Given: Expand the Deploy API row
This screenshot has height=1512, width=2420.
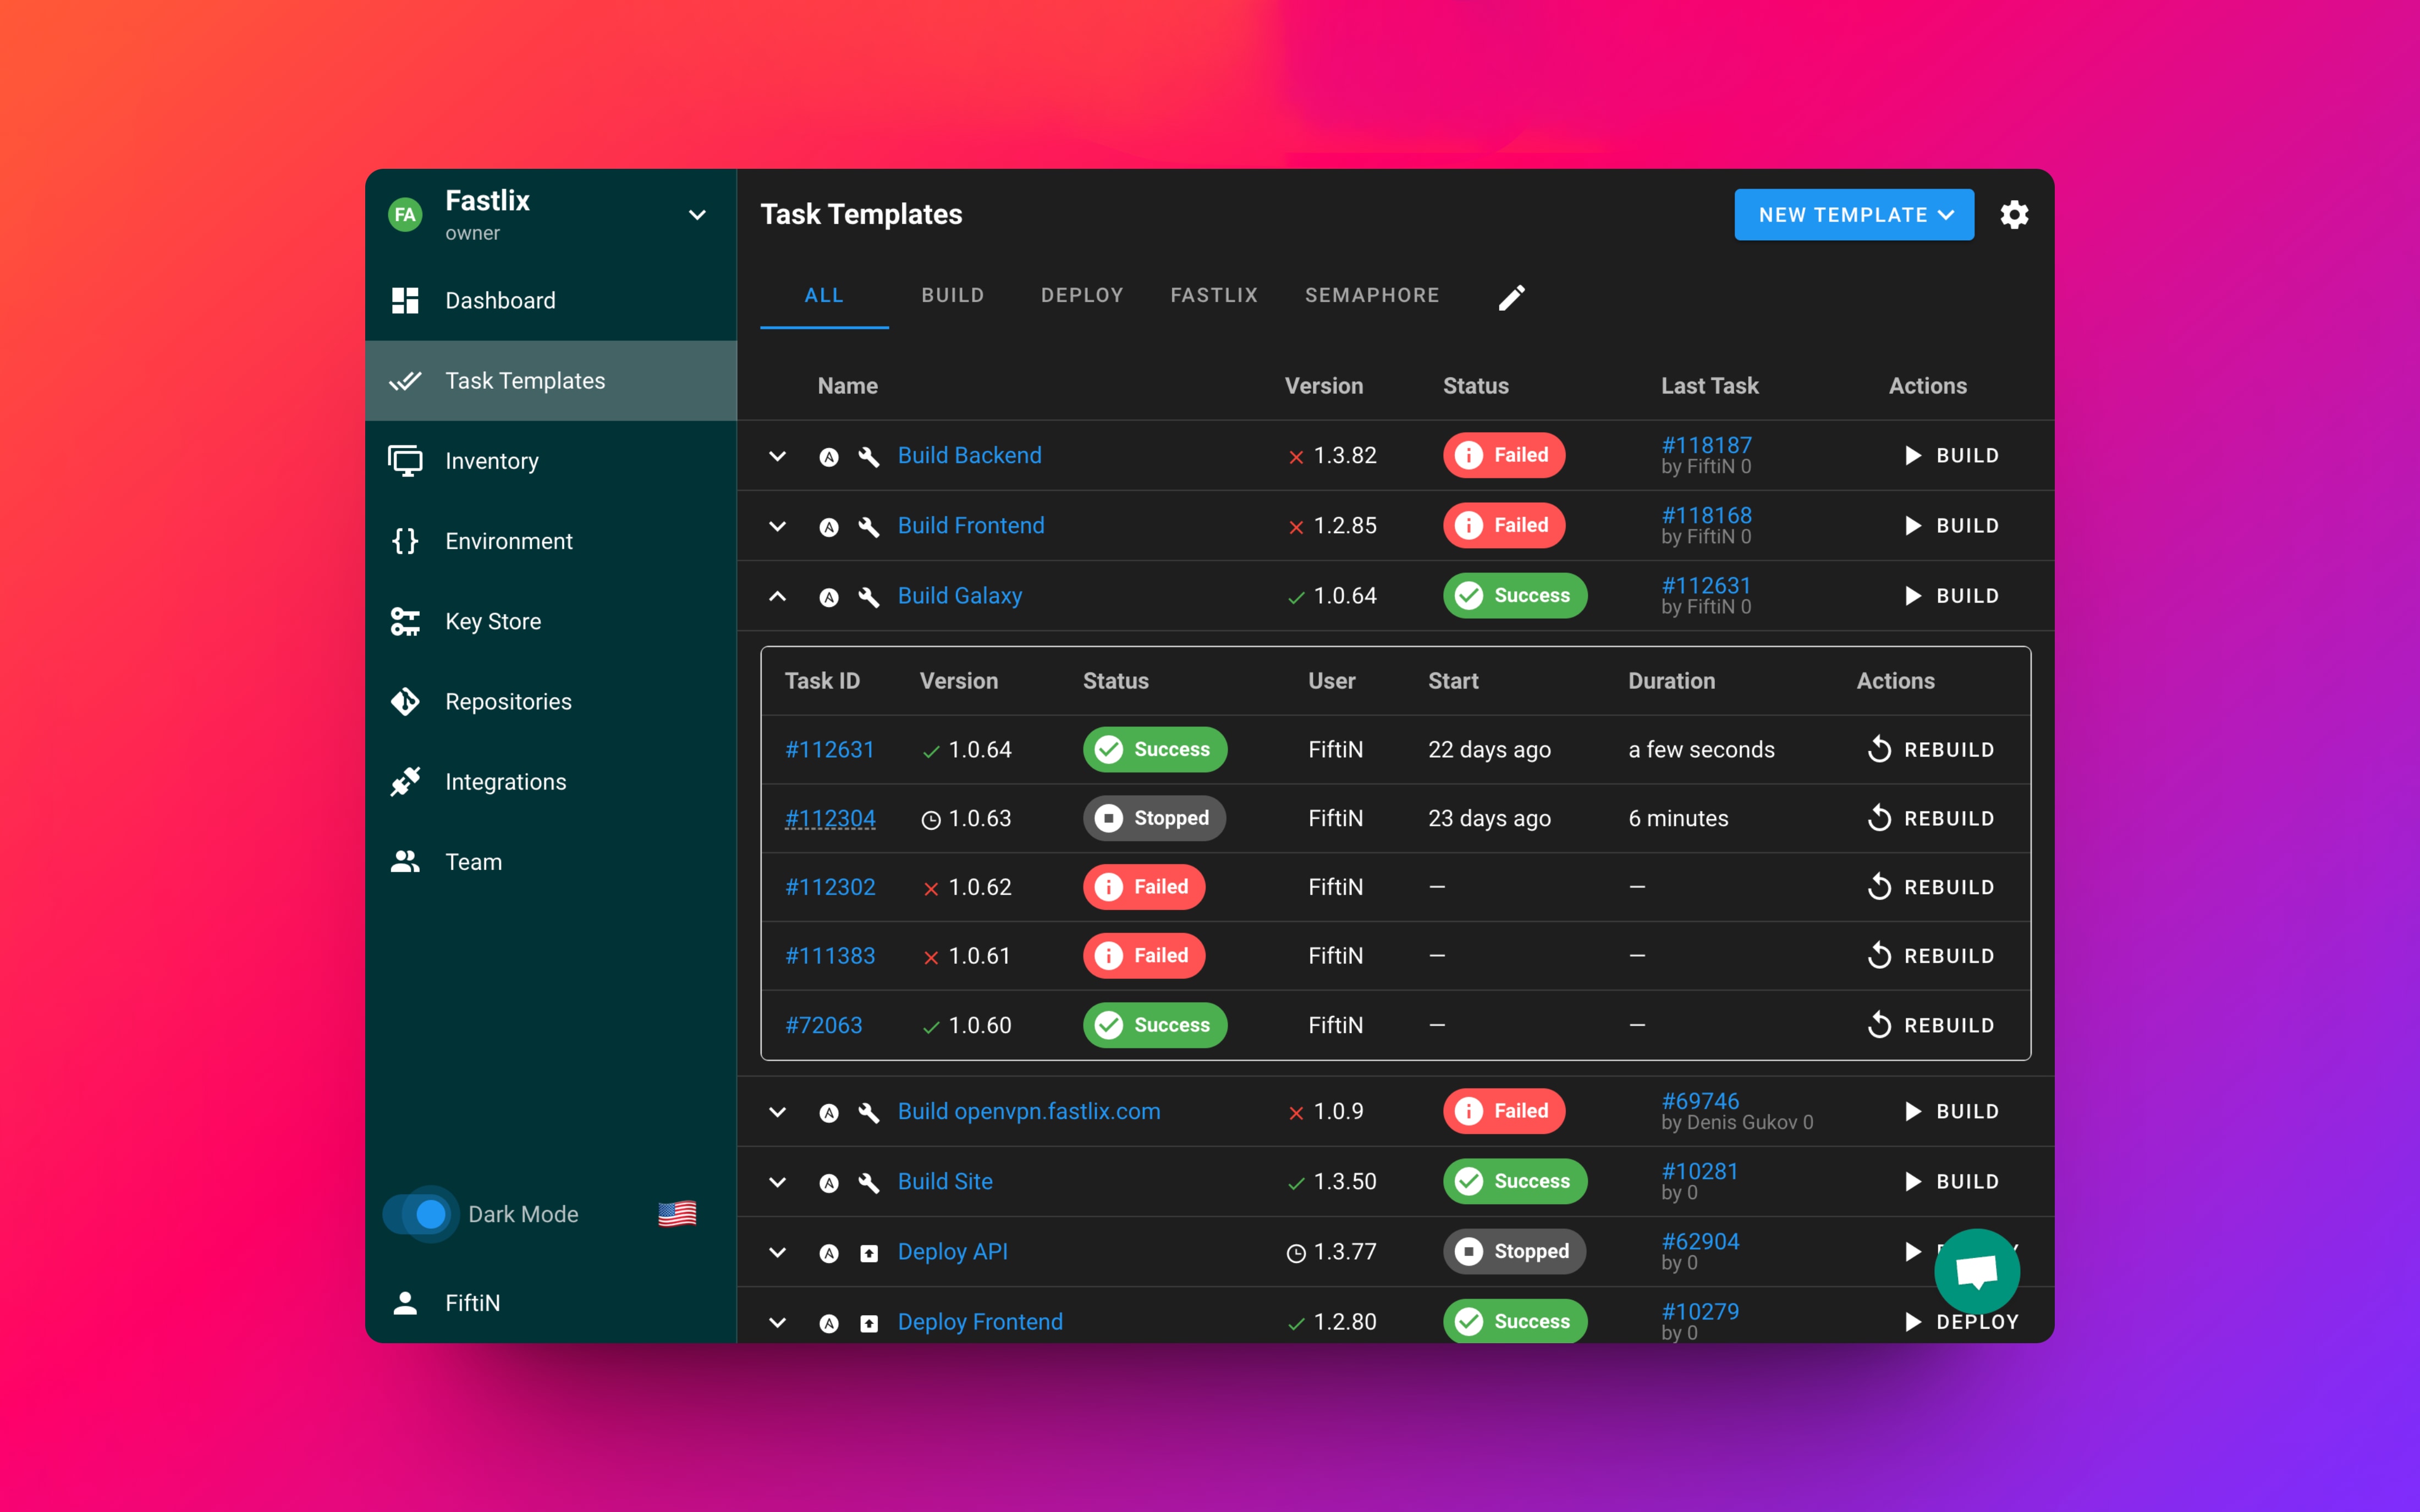Looking at the screenshot, I should tap(777, 1252).
